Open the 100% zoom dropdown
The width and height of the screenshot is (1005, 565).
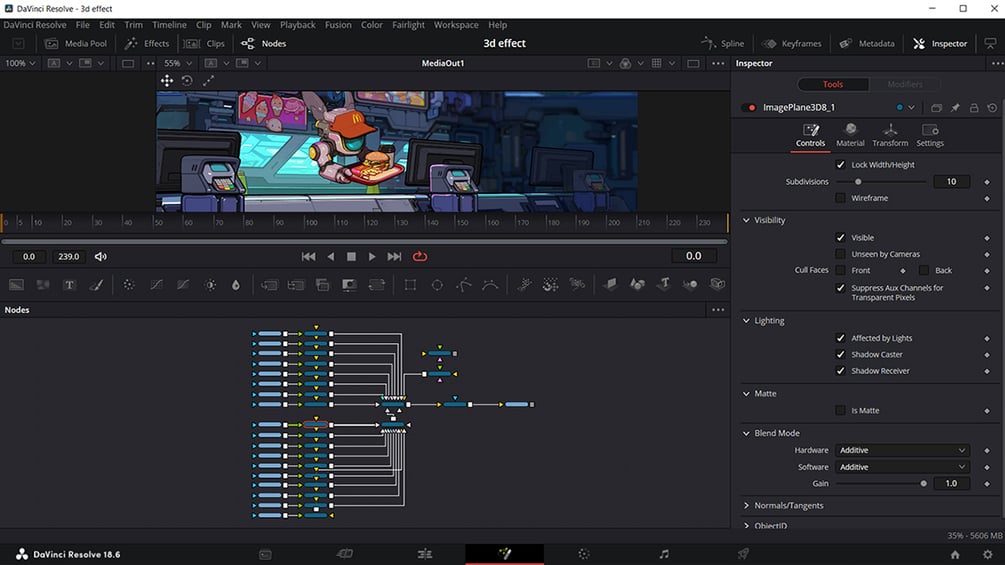click(20, 63)
